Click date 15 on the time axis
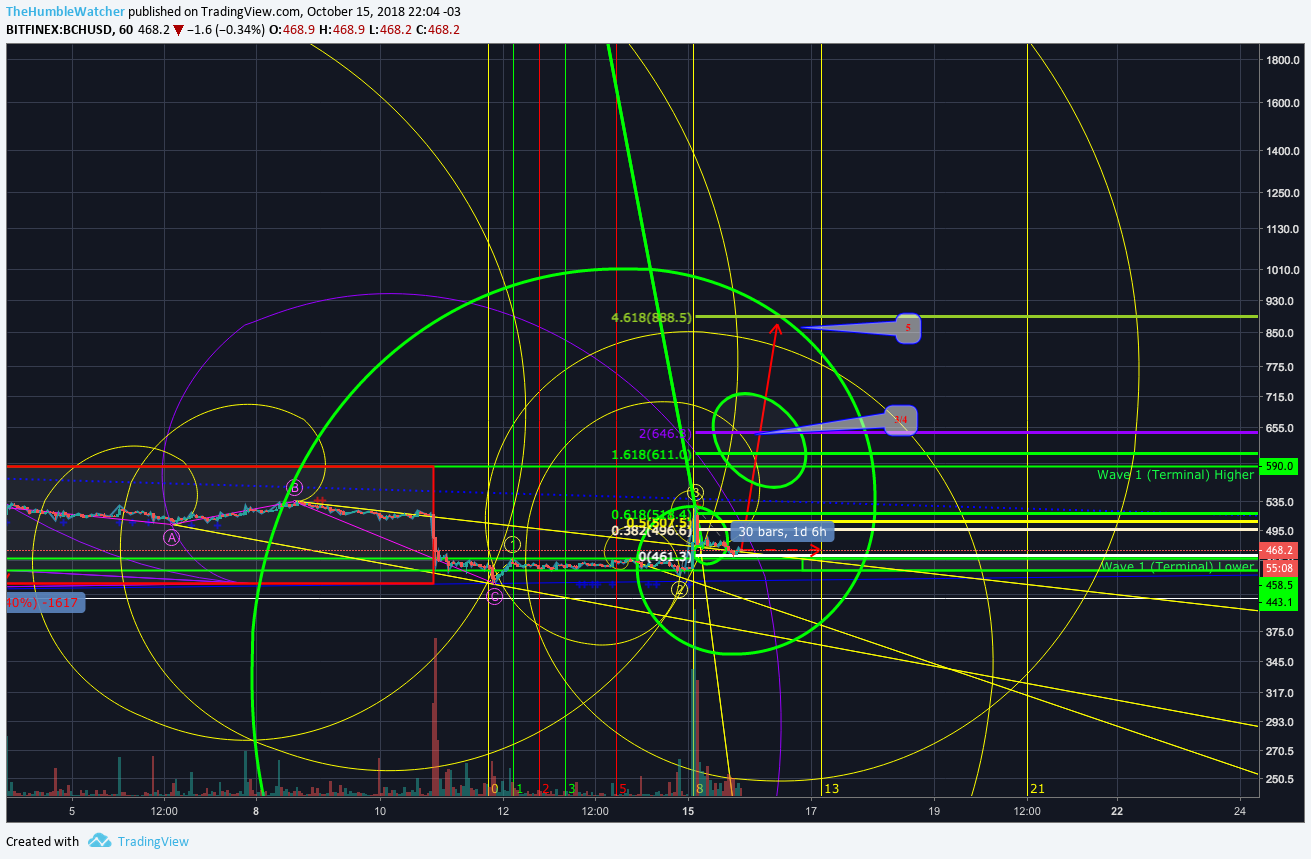 [688, 811]
